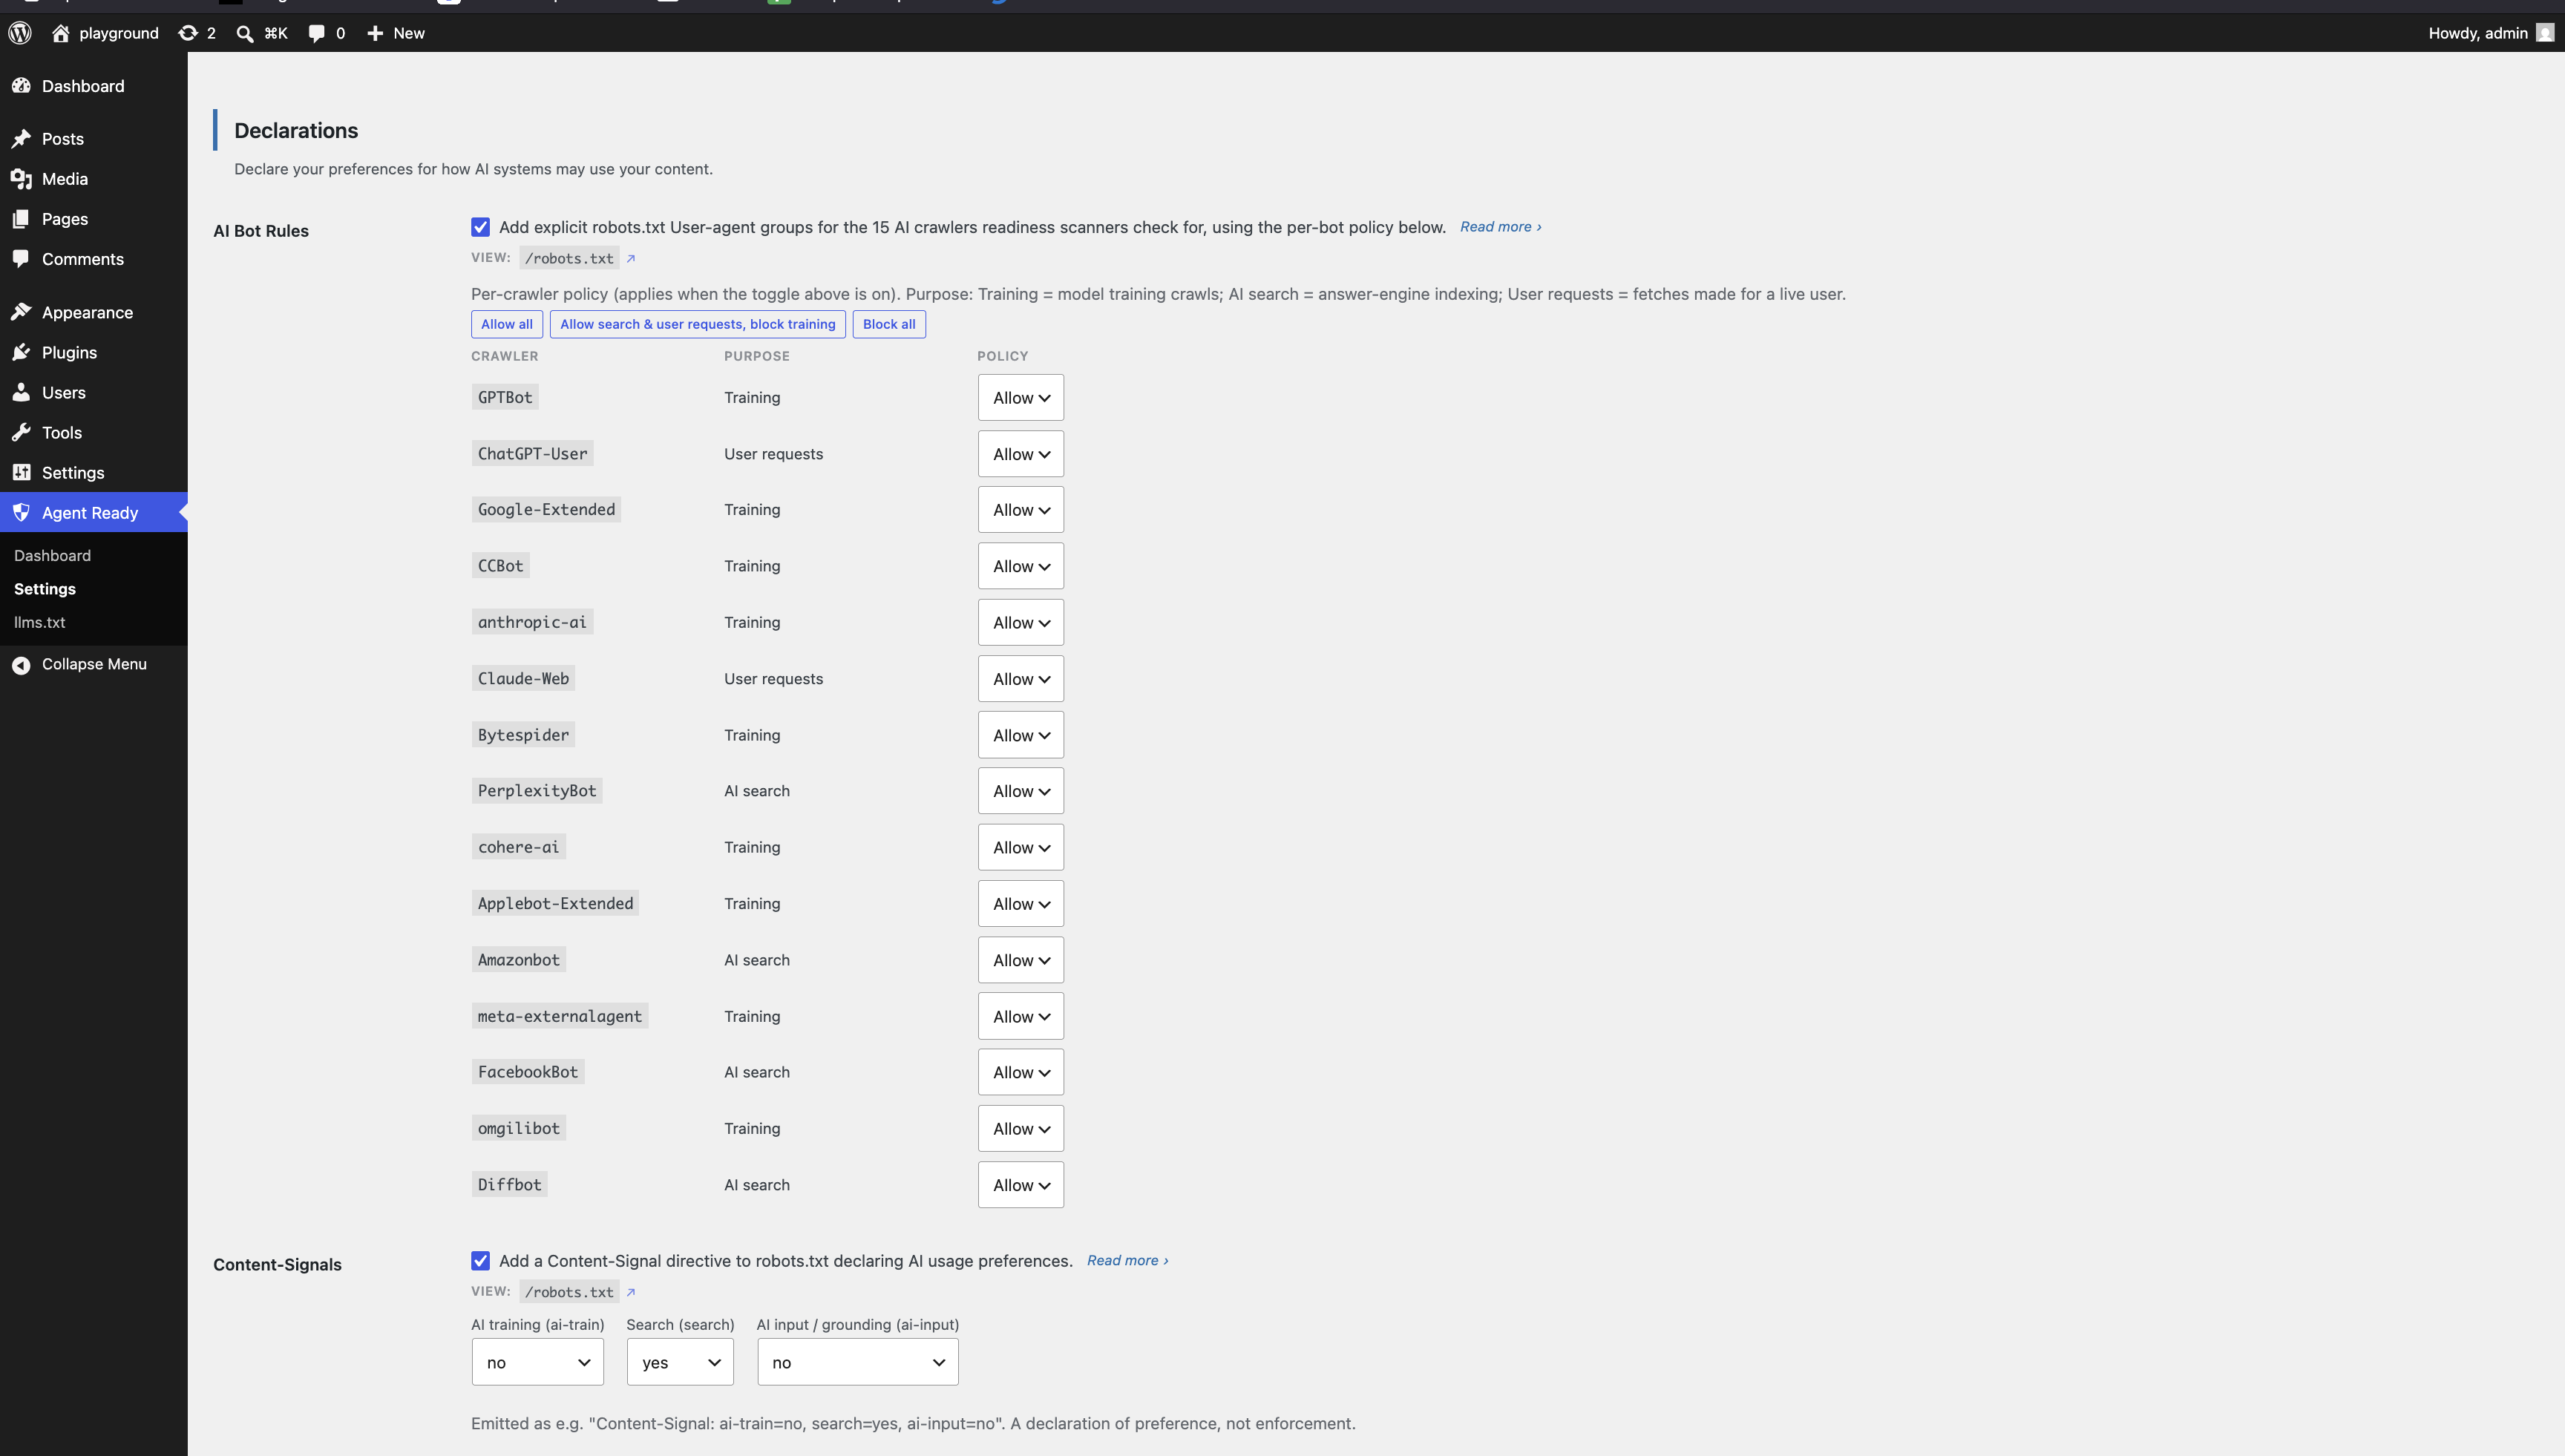Open the anthropic-ai policy dropdown
Screen dimensions: 2565x1456
point(1021,622)
